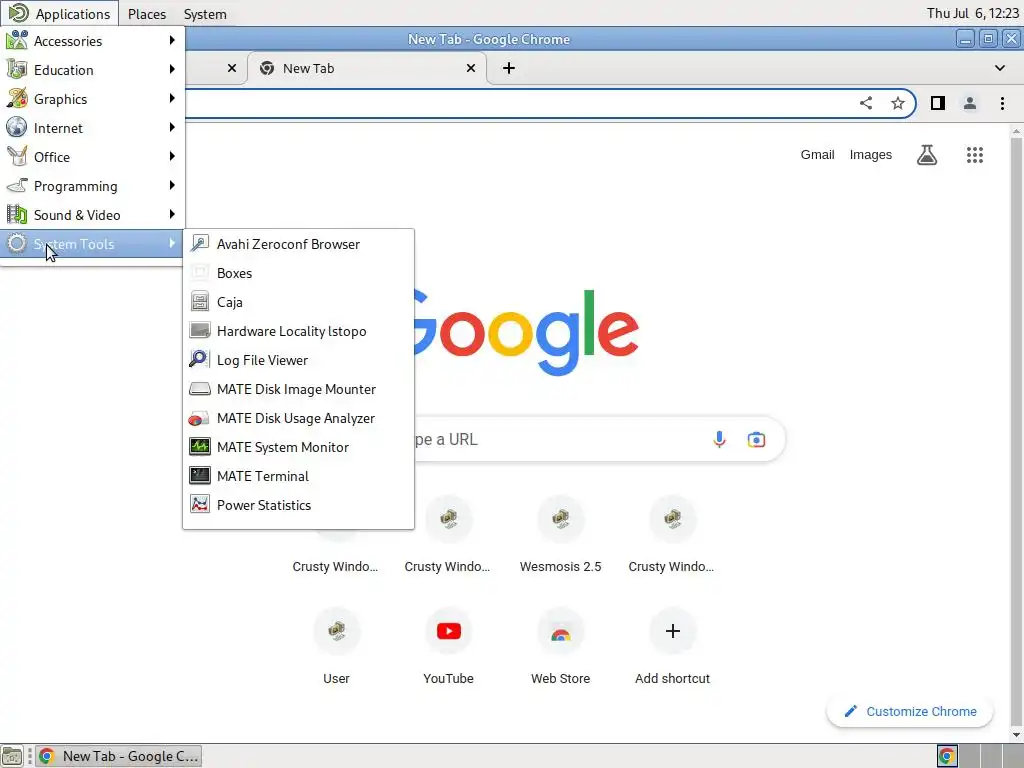Click the page's vertical scrollbar
Viewport: 1024px width, 768px height.
pos(1016,431)
